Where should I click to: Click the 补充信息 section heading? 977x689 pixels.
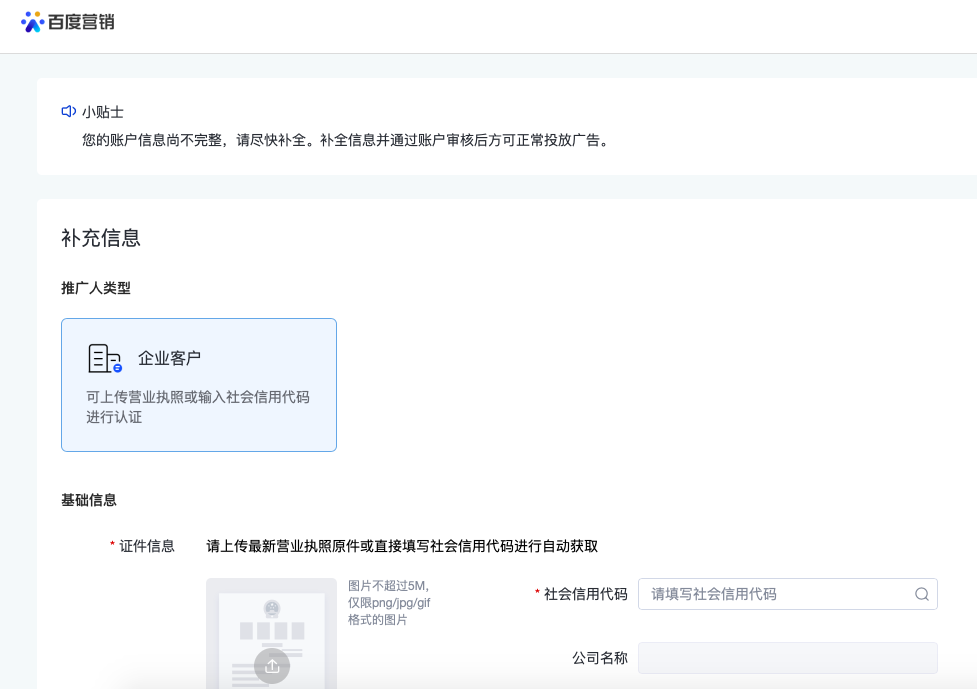100,238
